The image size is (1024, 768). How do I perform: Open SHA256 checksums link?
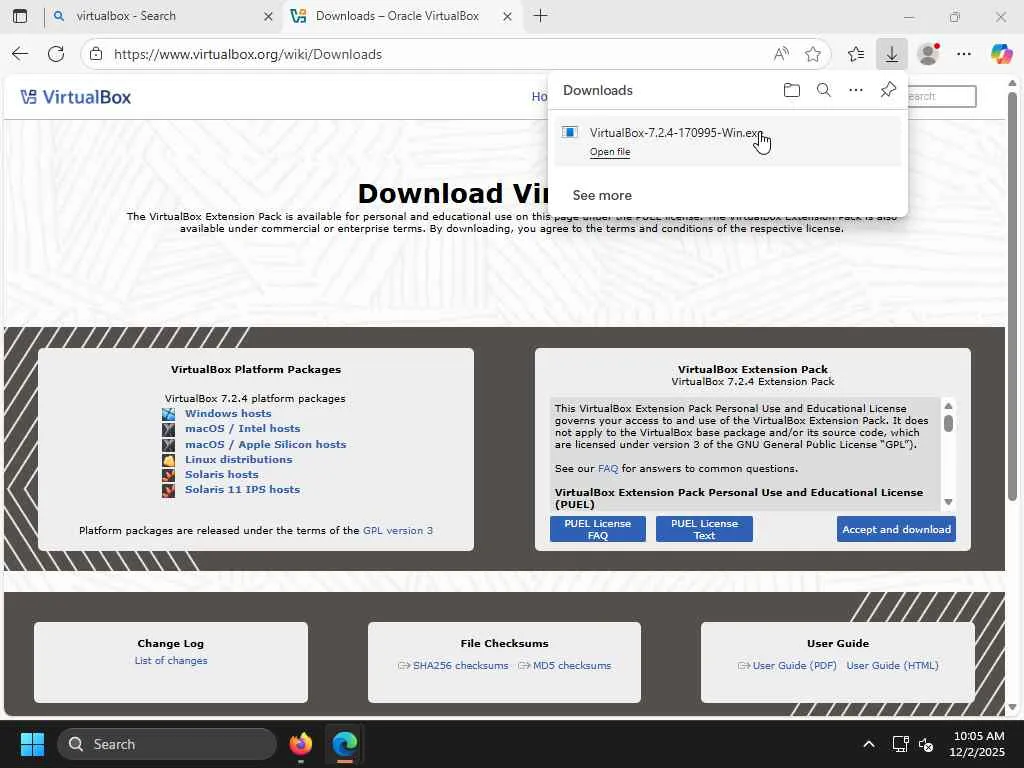460,665
